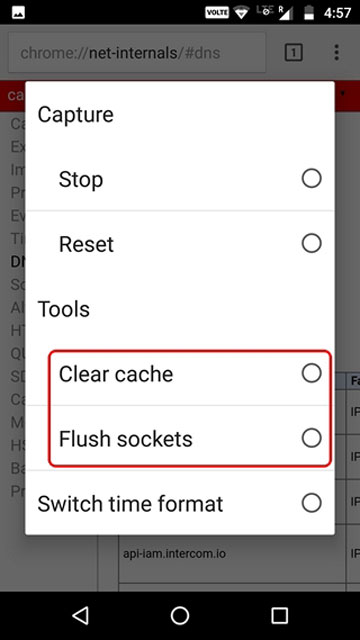Expand the red header dropdown arrow
360x640 pixels.
(x=342, y=93)
